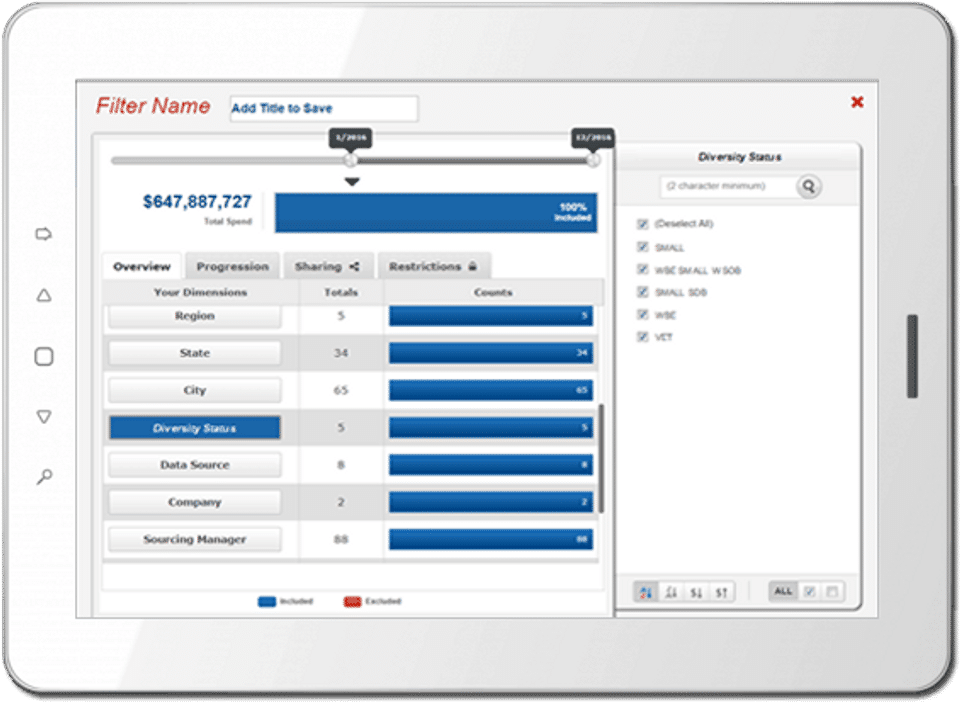Viewport: 960px width, 702px height.
Task: Select the Sourcing Manager dimension button
Action: (x=195, y=540)
